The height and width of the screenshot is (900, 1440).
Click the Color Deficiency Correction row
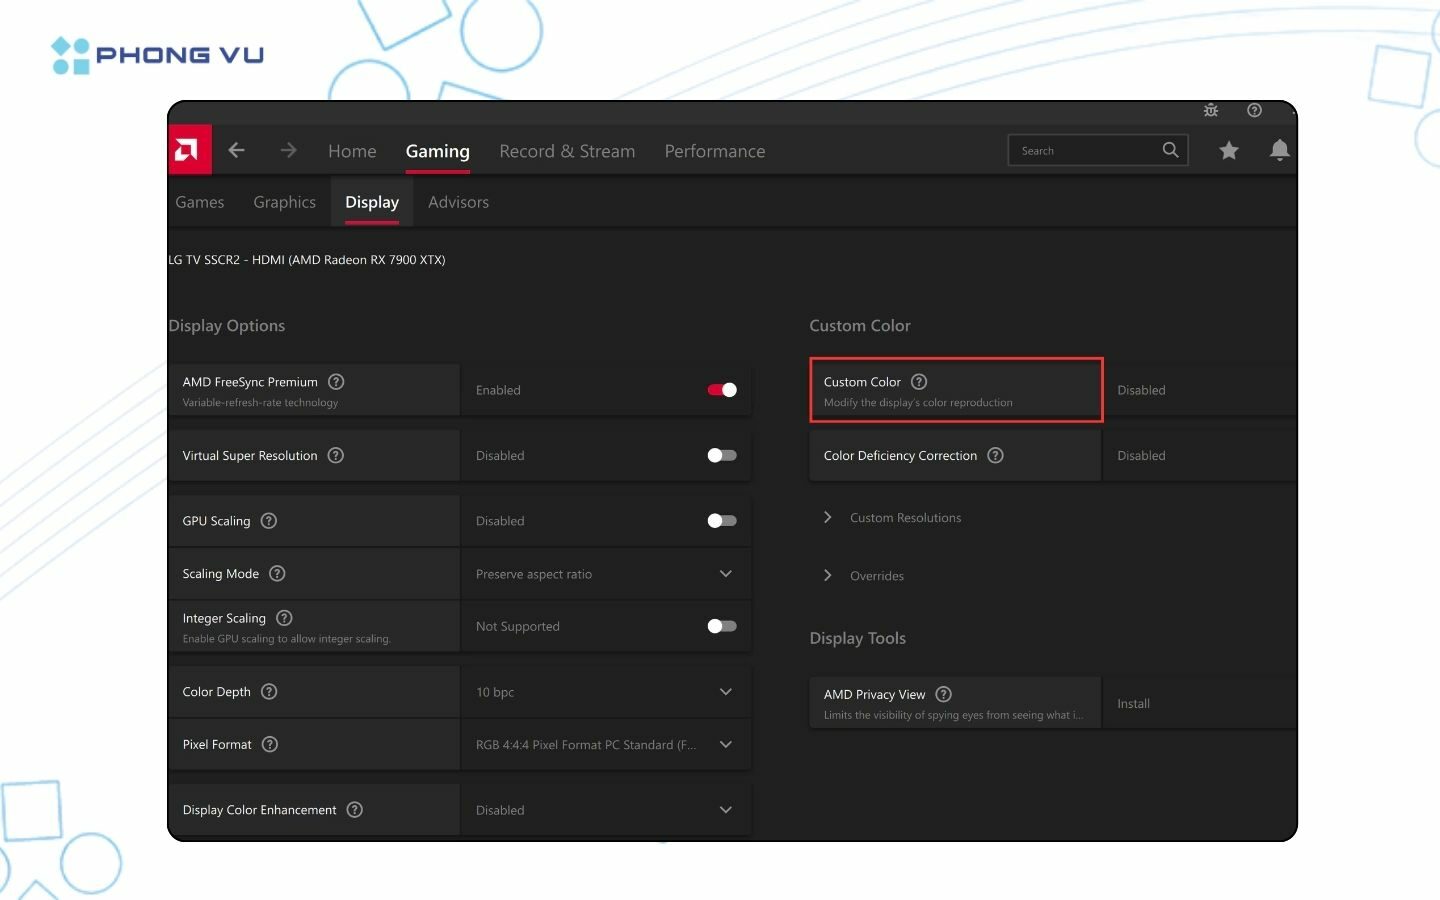tap(955, 455)
